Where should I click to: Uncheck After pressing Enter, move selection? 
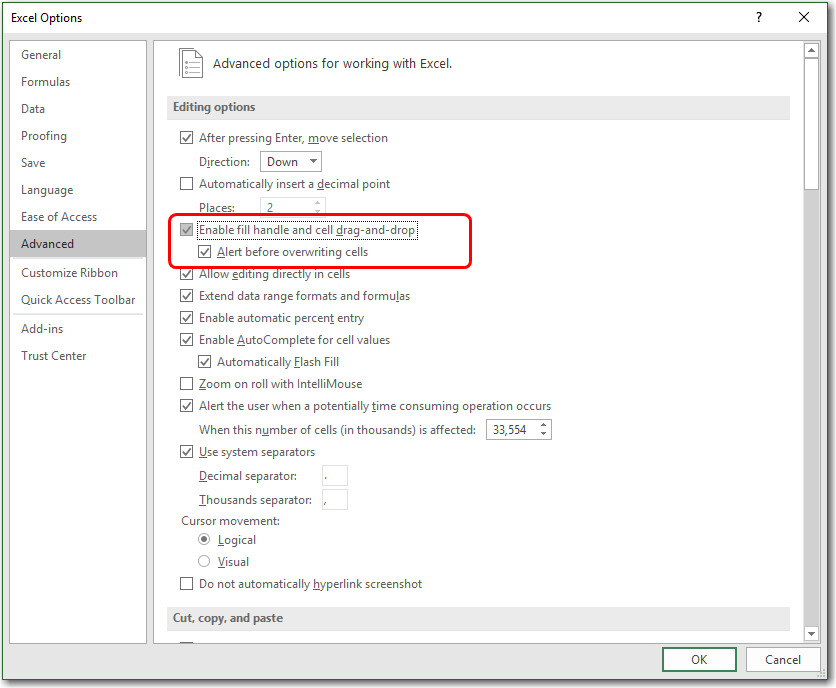(x=186, y=138)
